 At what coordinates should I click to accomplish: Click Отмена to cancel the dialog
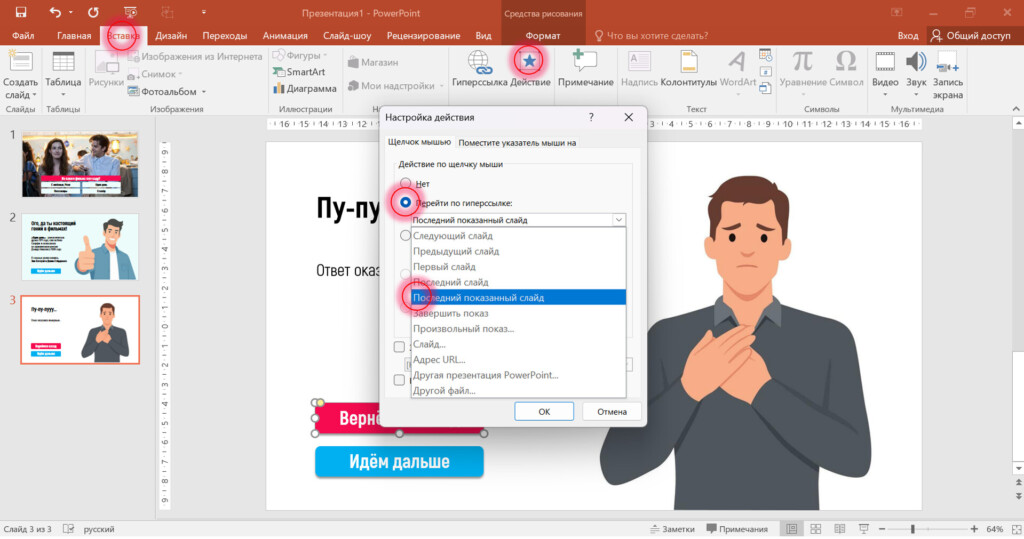(611, 411)
